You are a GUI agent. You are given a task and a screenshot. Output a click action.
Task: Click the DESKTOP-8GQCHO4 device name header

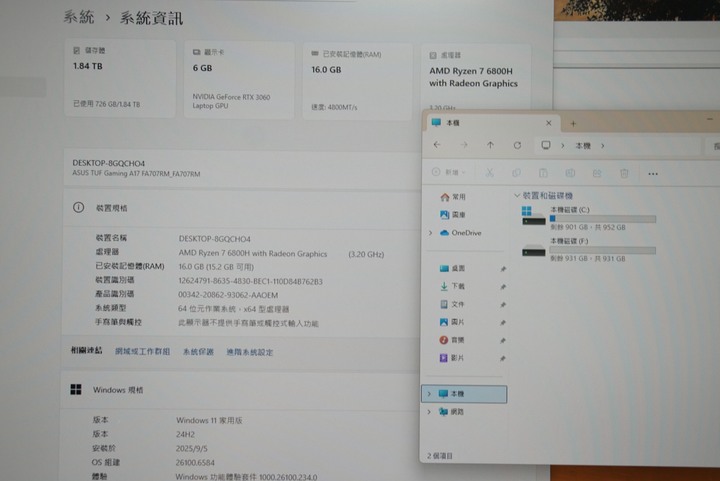click(x=108, y=163)
